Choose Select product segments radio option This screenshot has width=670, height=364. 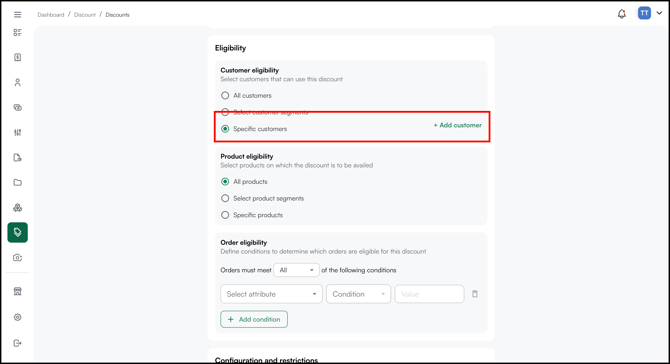point(225,198)
